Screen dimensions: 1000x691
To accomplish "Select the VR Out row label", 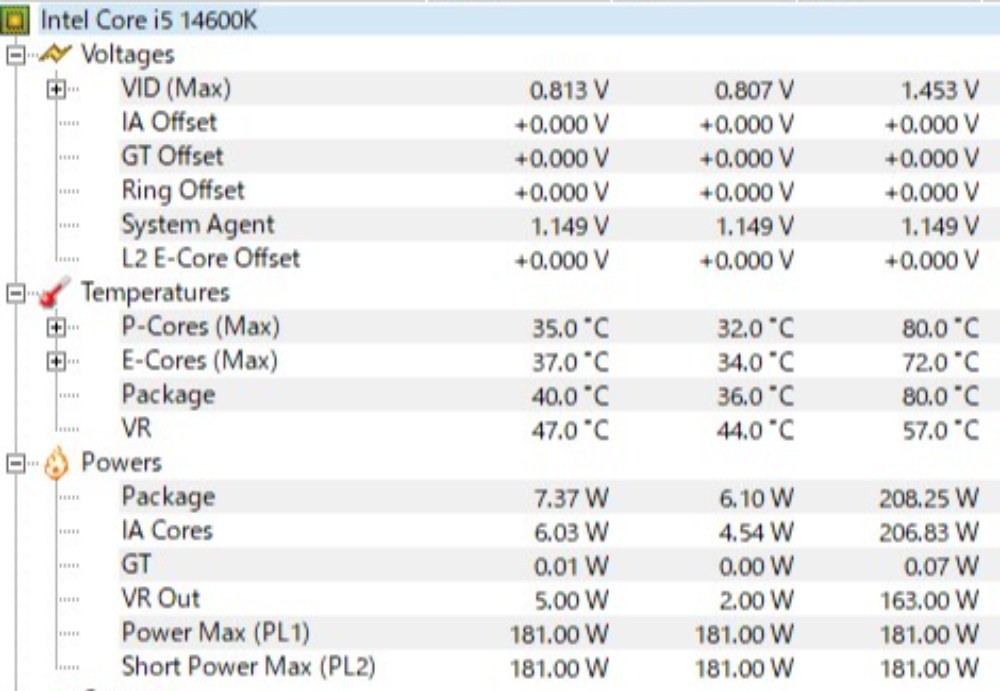I will pyautogui.click(x=161, y=598).
